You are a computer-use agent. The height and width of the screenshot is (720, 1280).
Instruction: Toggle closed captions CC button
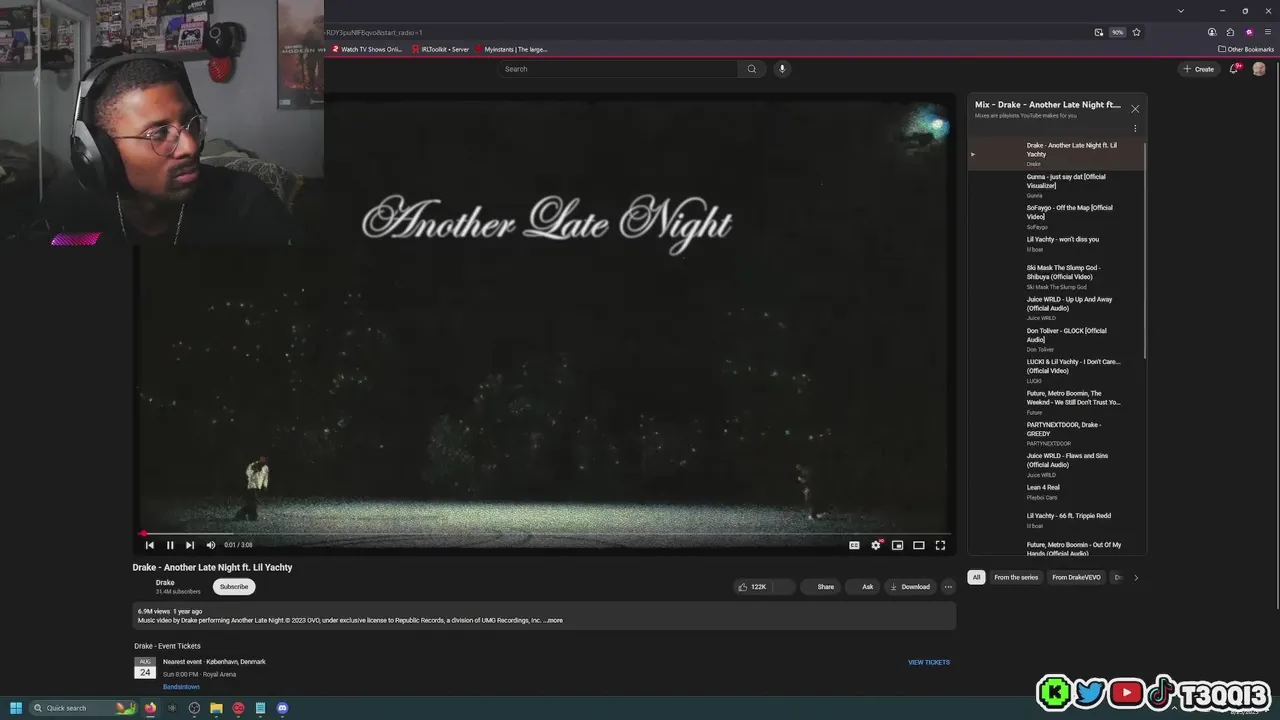(x=854, y=545)
